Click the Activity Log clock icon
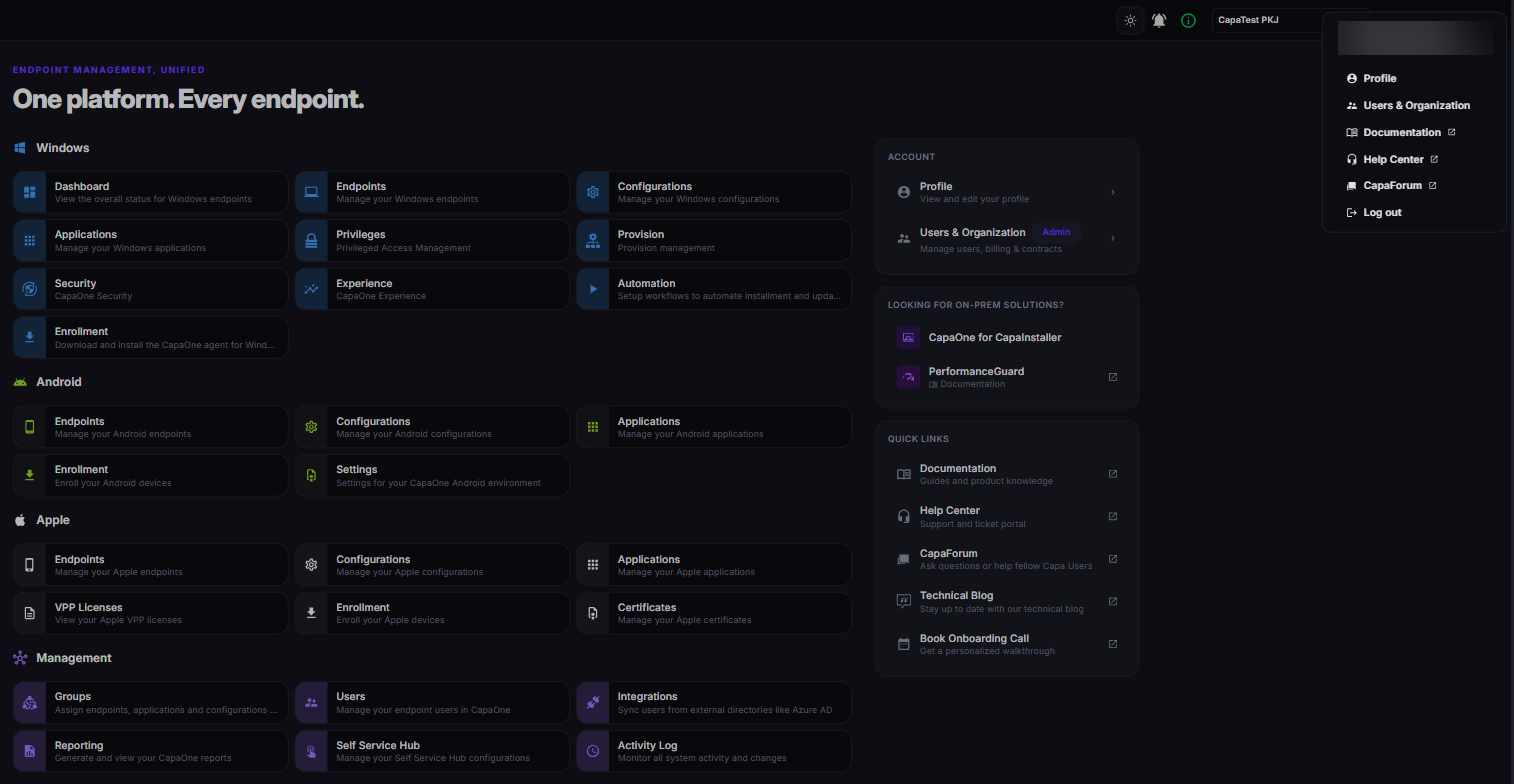This screenshot has width=1514, height=784. point(593,751)
